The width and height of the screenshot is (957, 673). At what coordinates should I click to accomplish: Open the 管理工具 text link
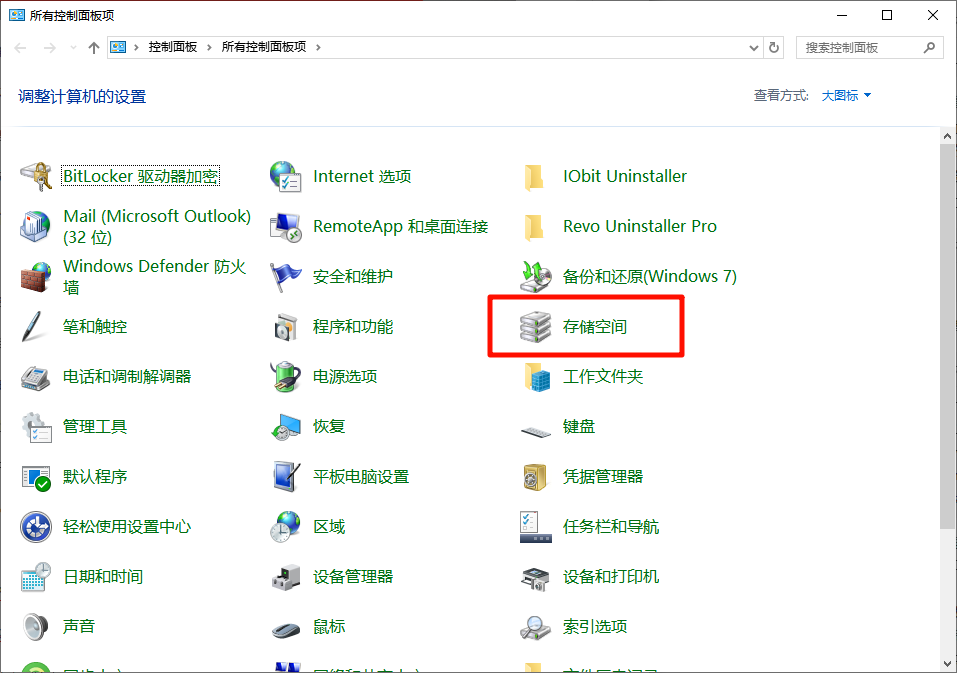pos(95,426)
